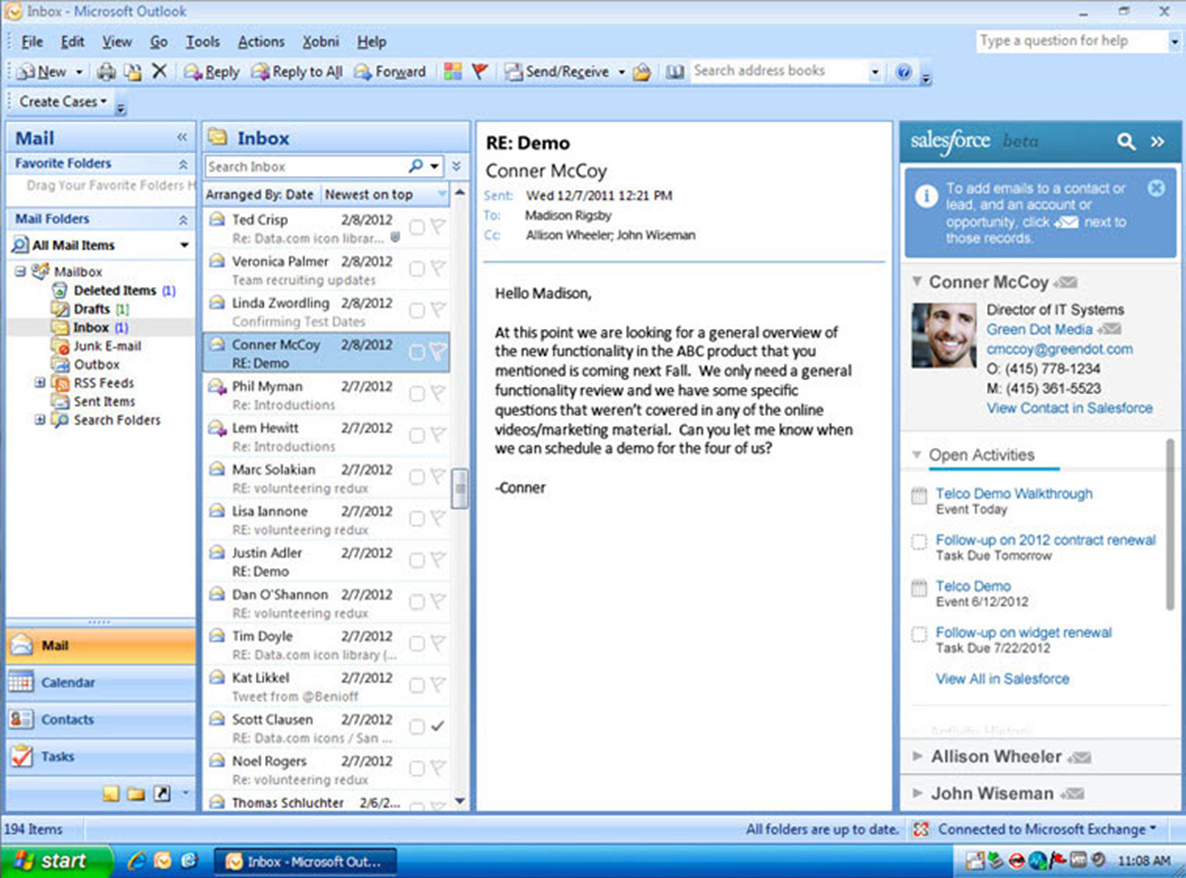1186x878 pixels.
Task: Click the Salesforce search magnifier icon
Action: pos(1126,141)
